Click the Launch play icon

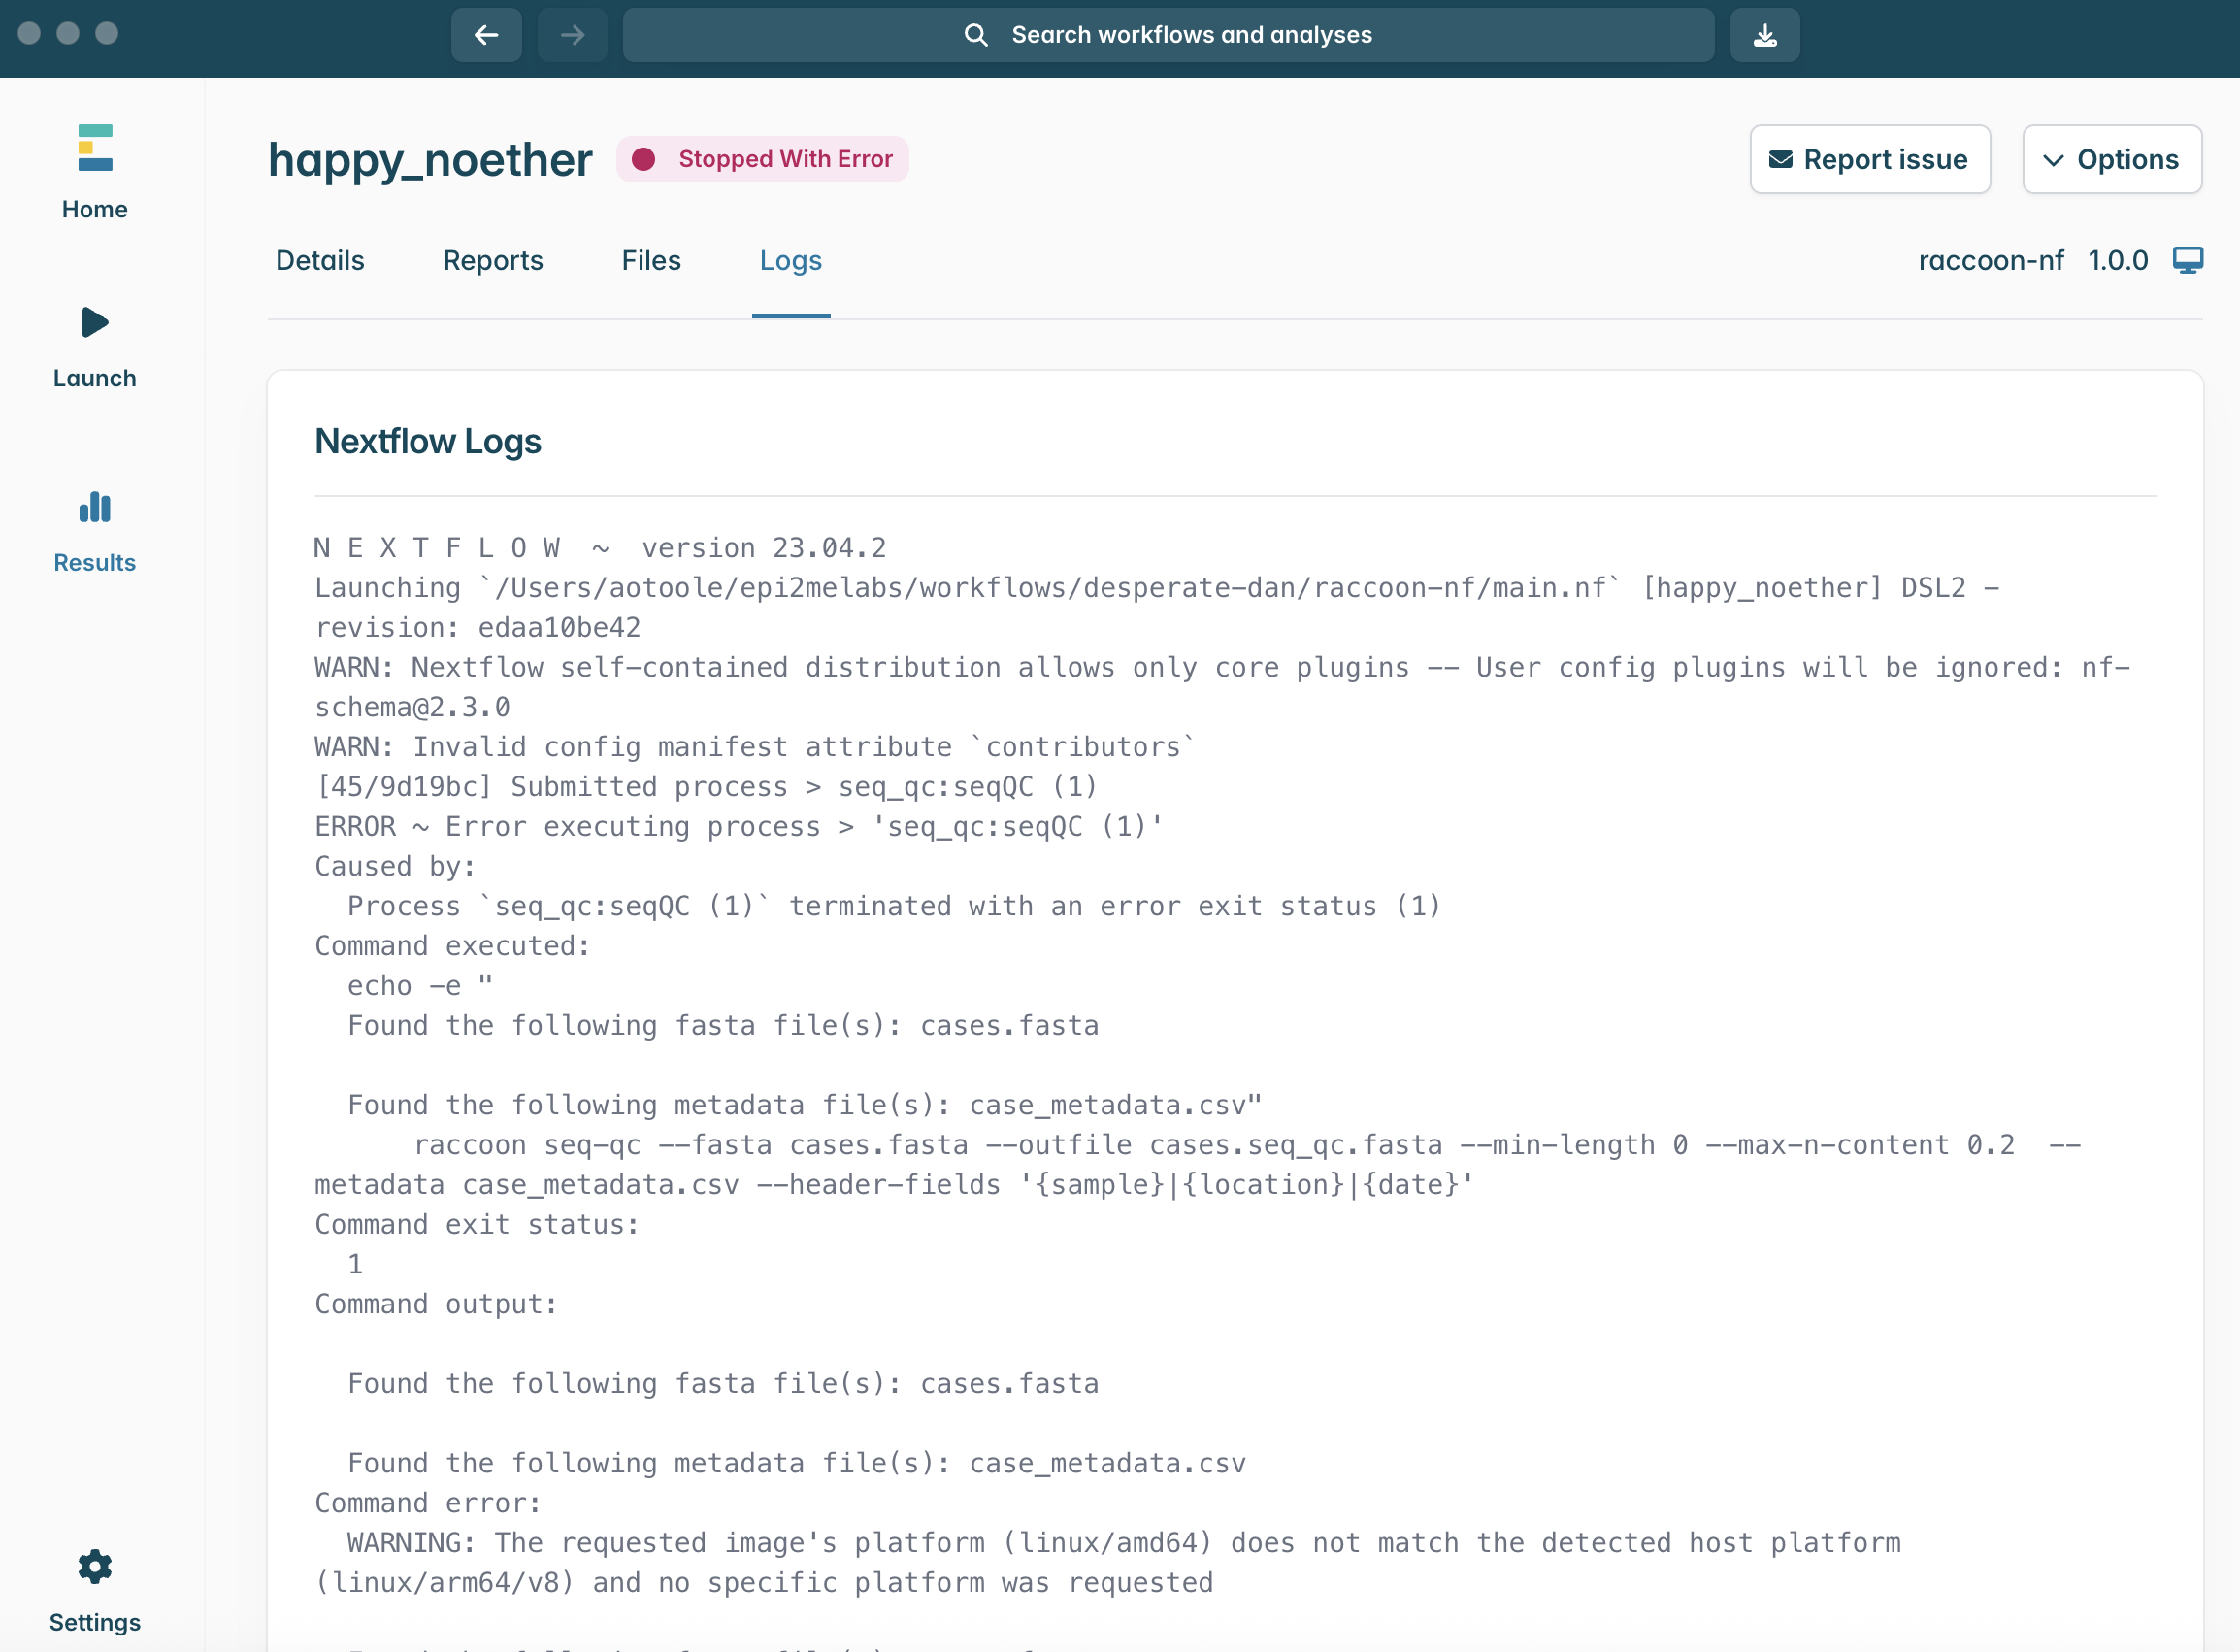click(95, 322)
